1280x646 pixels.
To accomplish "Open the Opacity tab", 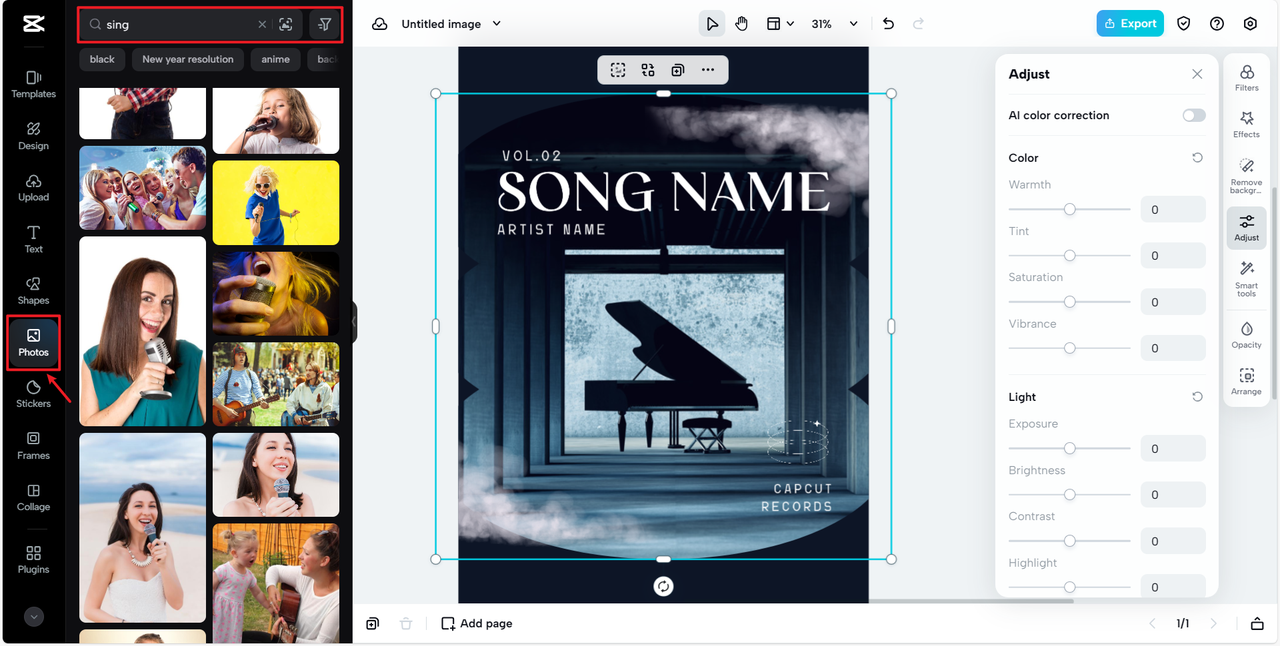I will 1247,335.
